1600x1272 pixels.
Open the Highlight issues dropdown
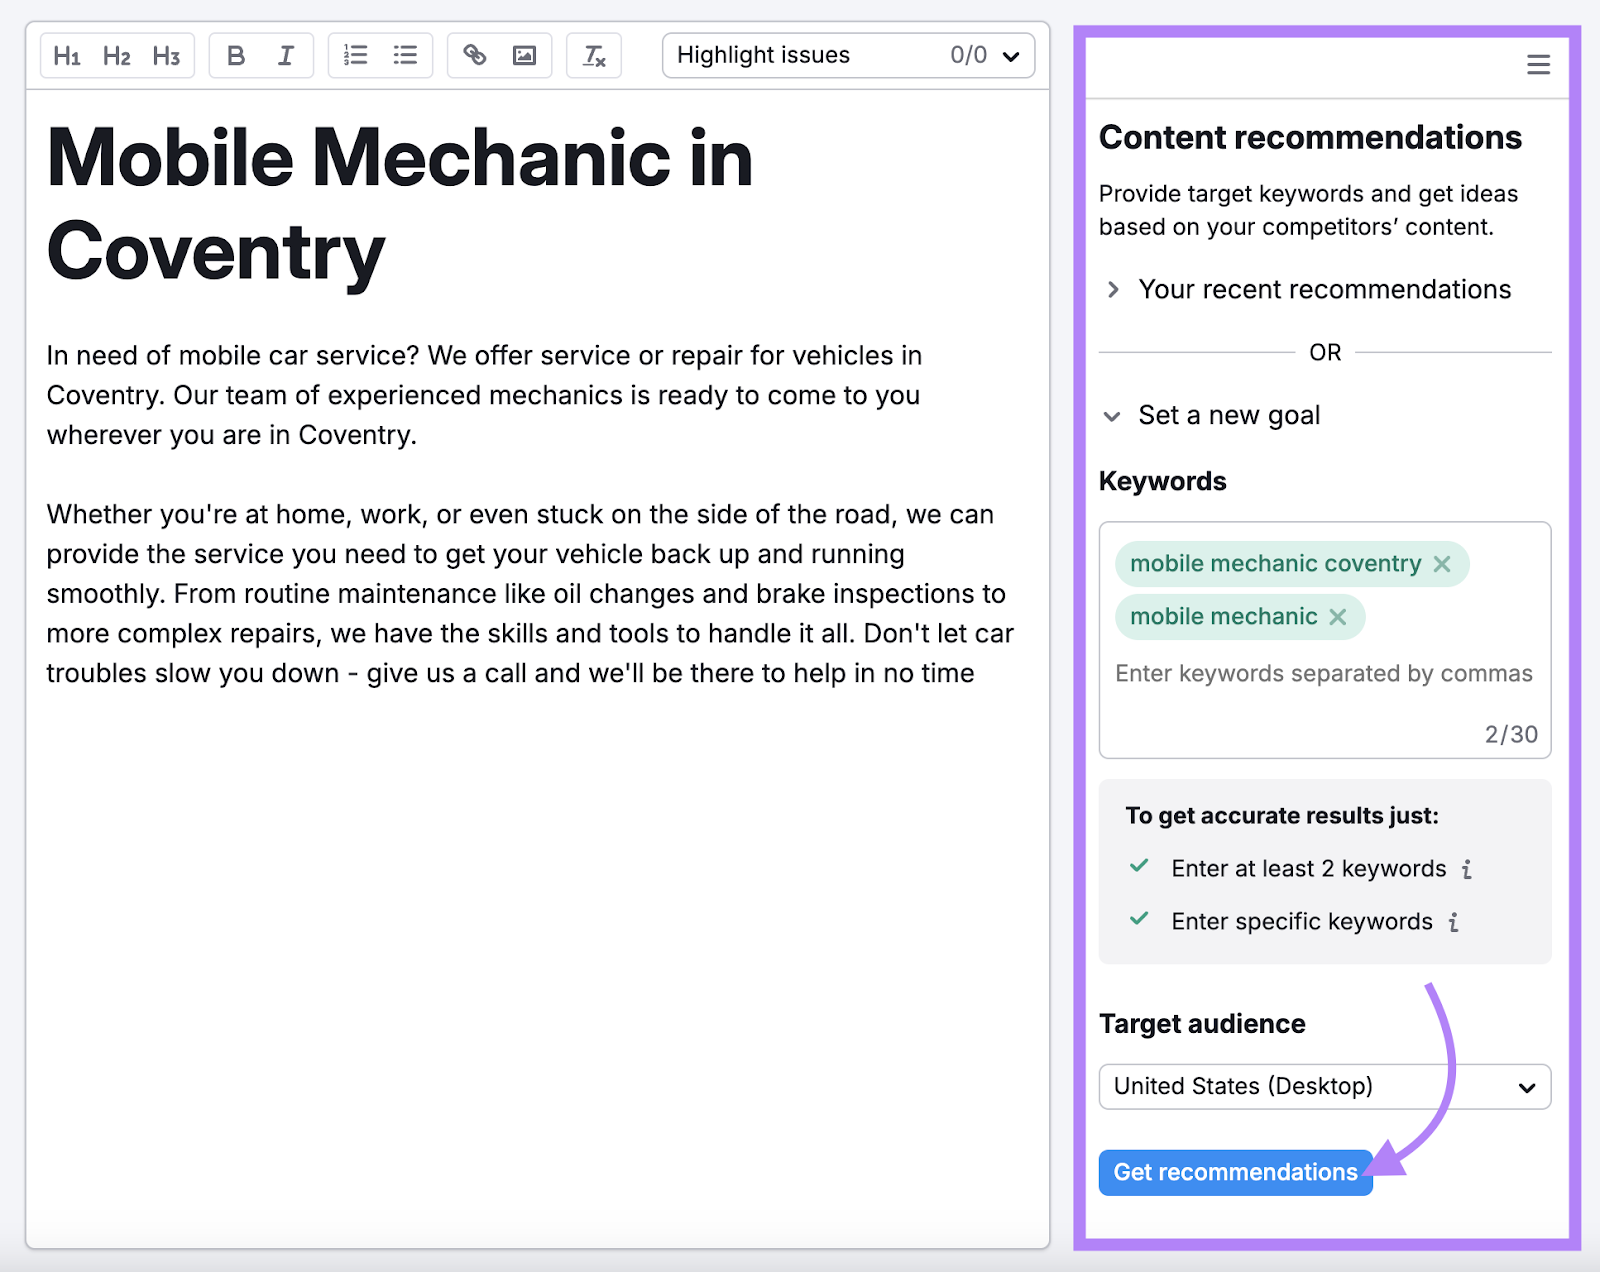point(1011,55)
